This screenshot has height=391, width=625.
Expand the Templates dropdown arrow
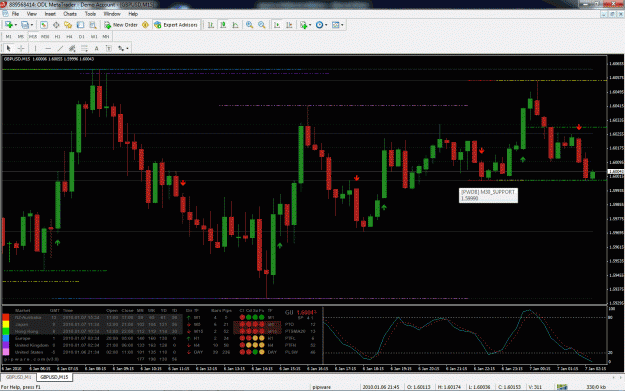(x=342, y=25)
